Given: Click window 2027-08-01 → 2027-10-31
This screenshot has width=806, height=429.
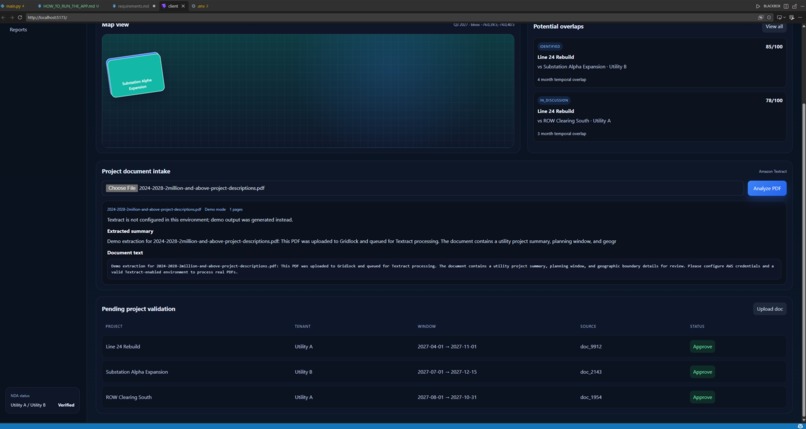Looking at the screenshot, I should coord(447,397).
